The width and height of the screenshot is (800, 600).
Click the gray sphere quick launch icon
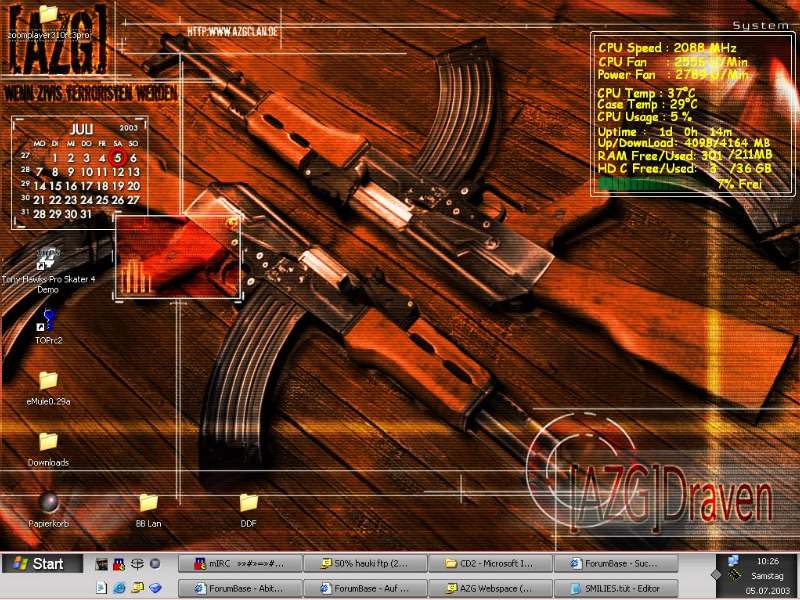pos(155,564)
